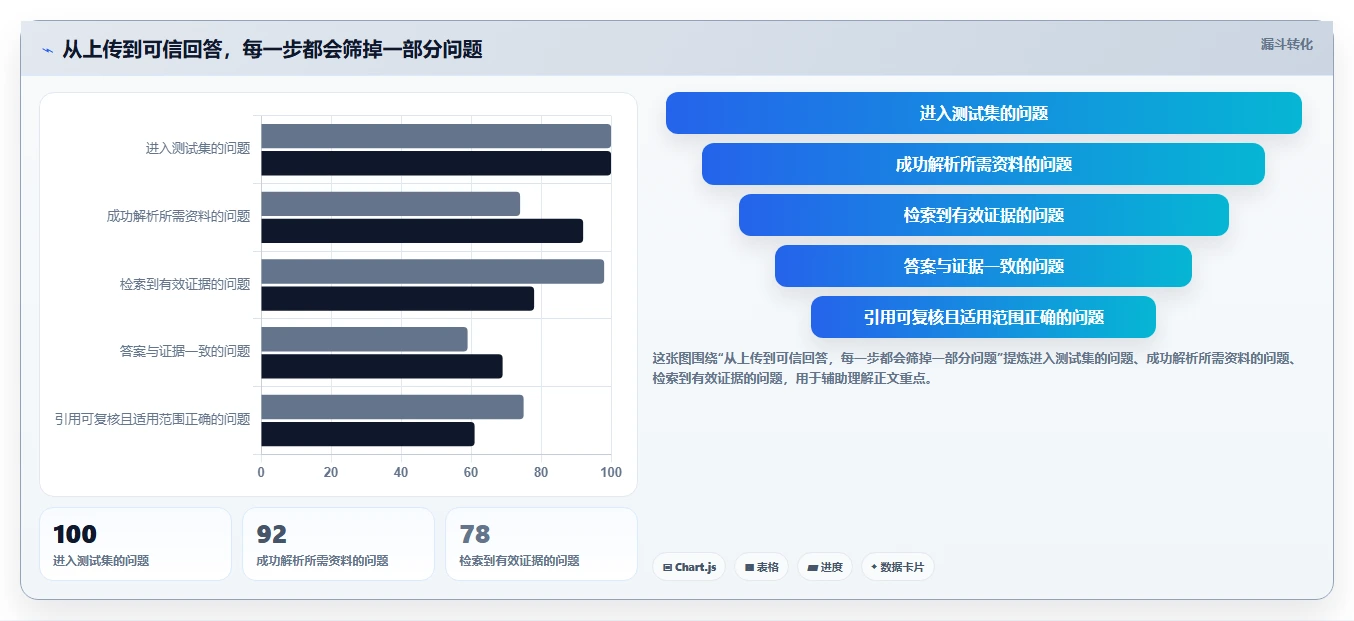1354x621 pixels.
Task: Select funnel step 检索到有效证据的问题
Action: pos(984,215)
